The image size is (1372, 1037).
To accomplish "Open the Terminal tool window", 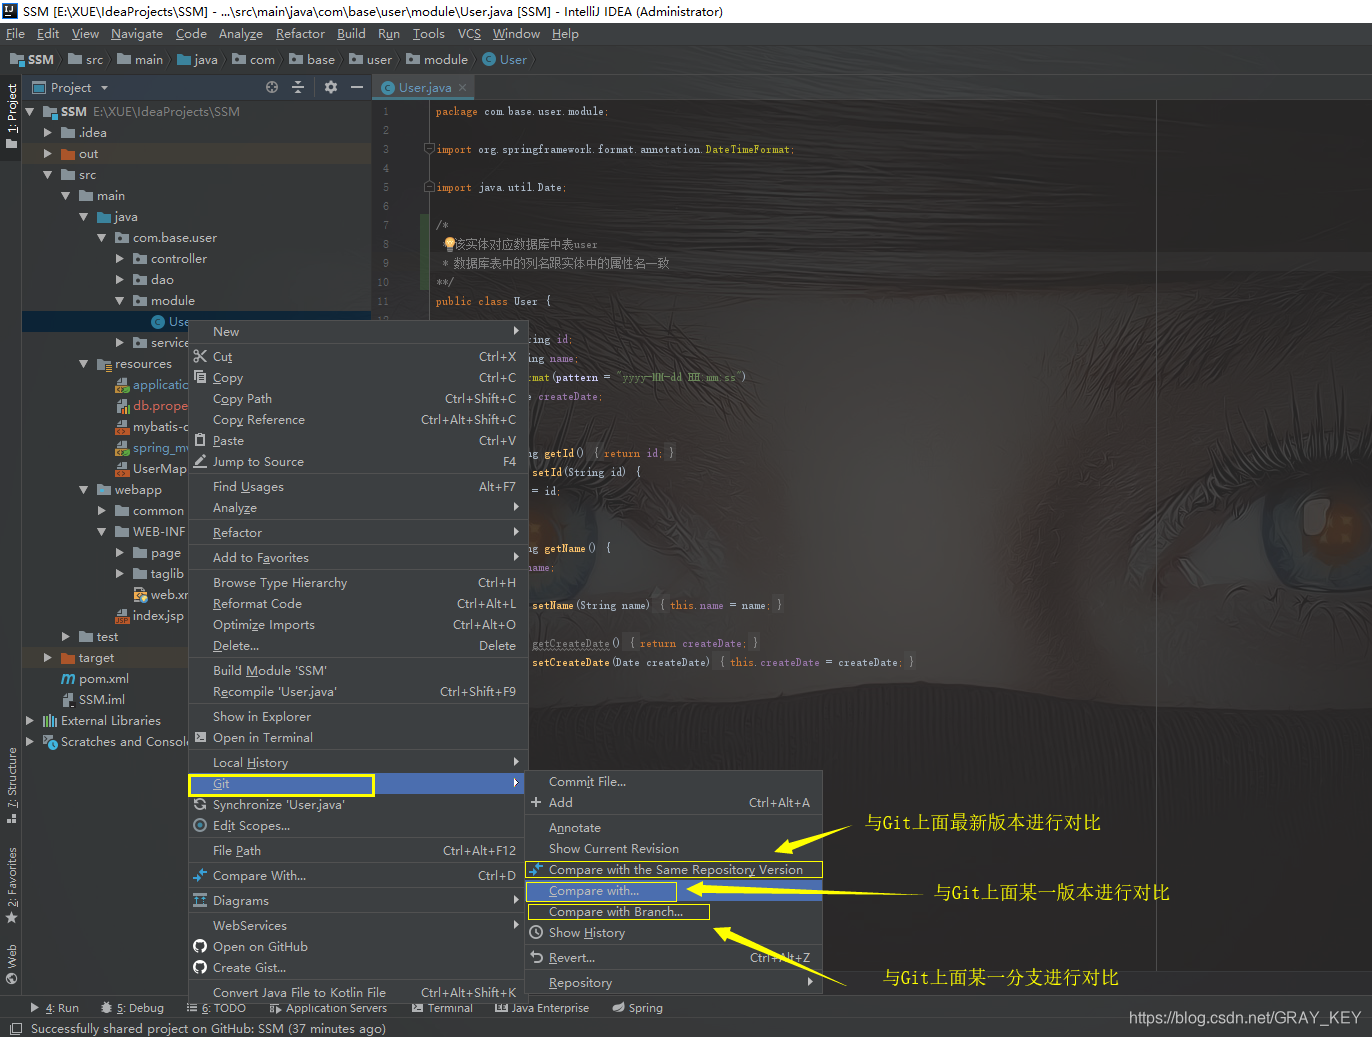I will tap(442, 1008).
